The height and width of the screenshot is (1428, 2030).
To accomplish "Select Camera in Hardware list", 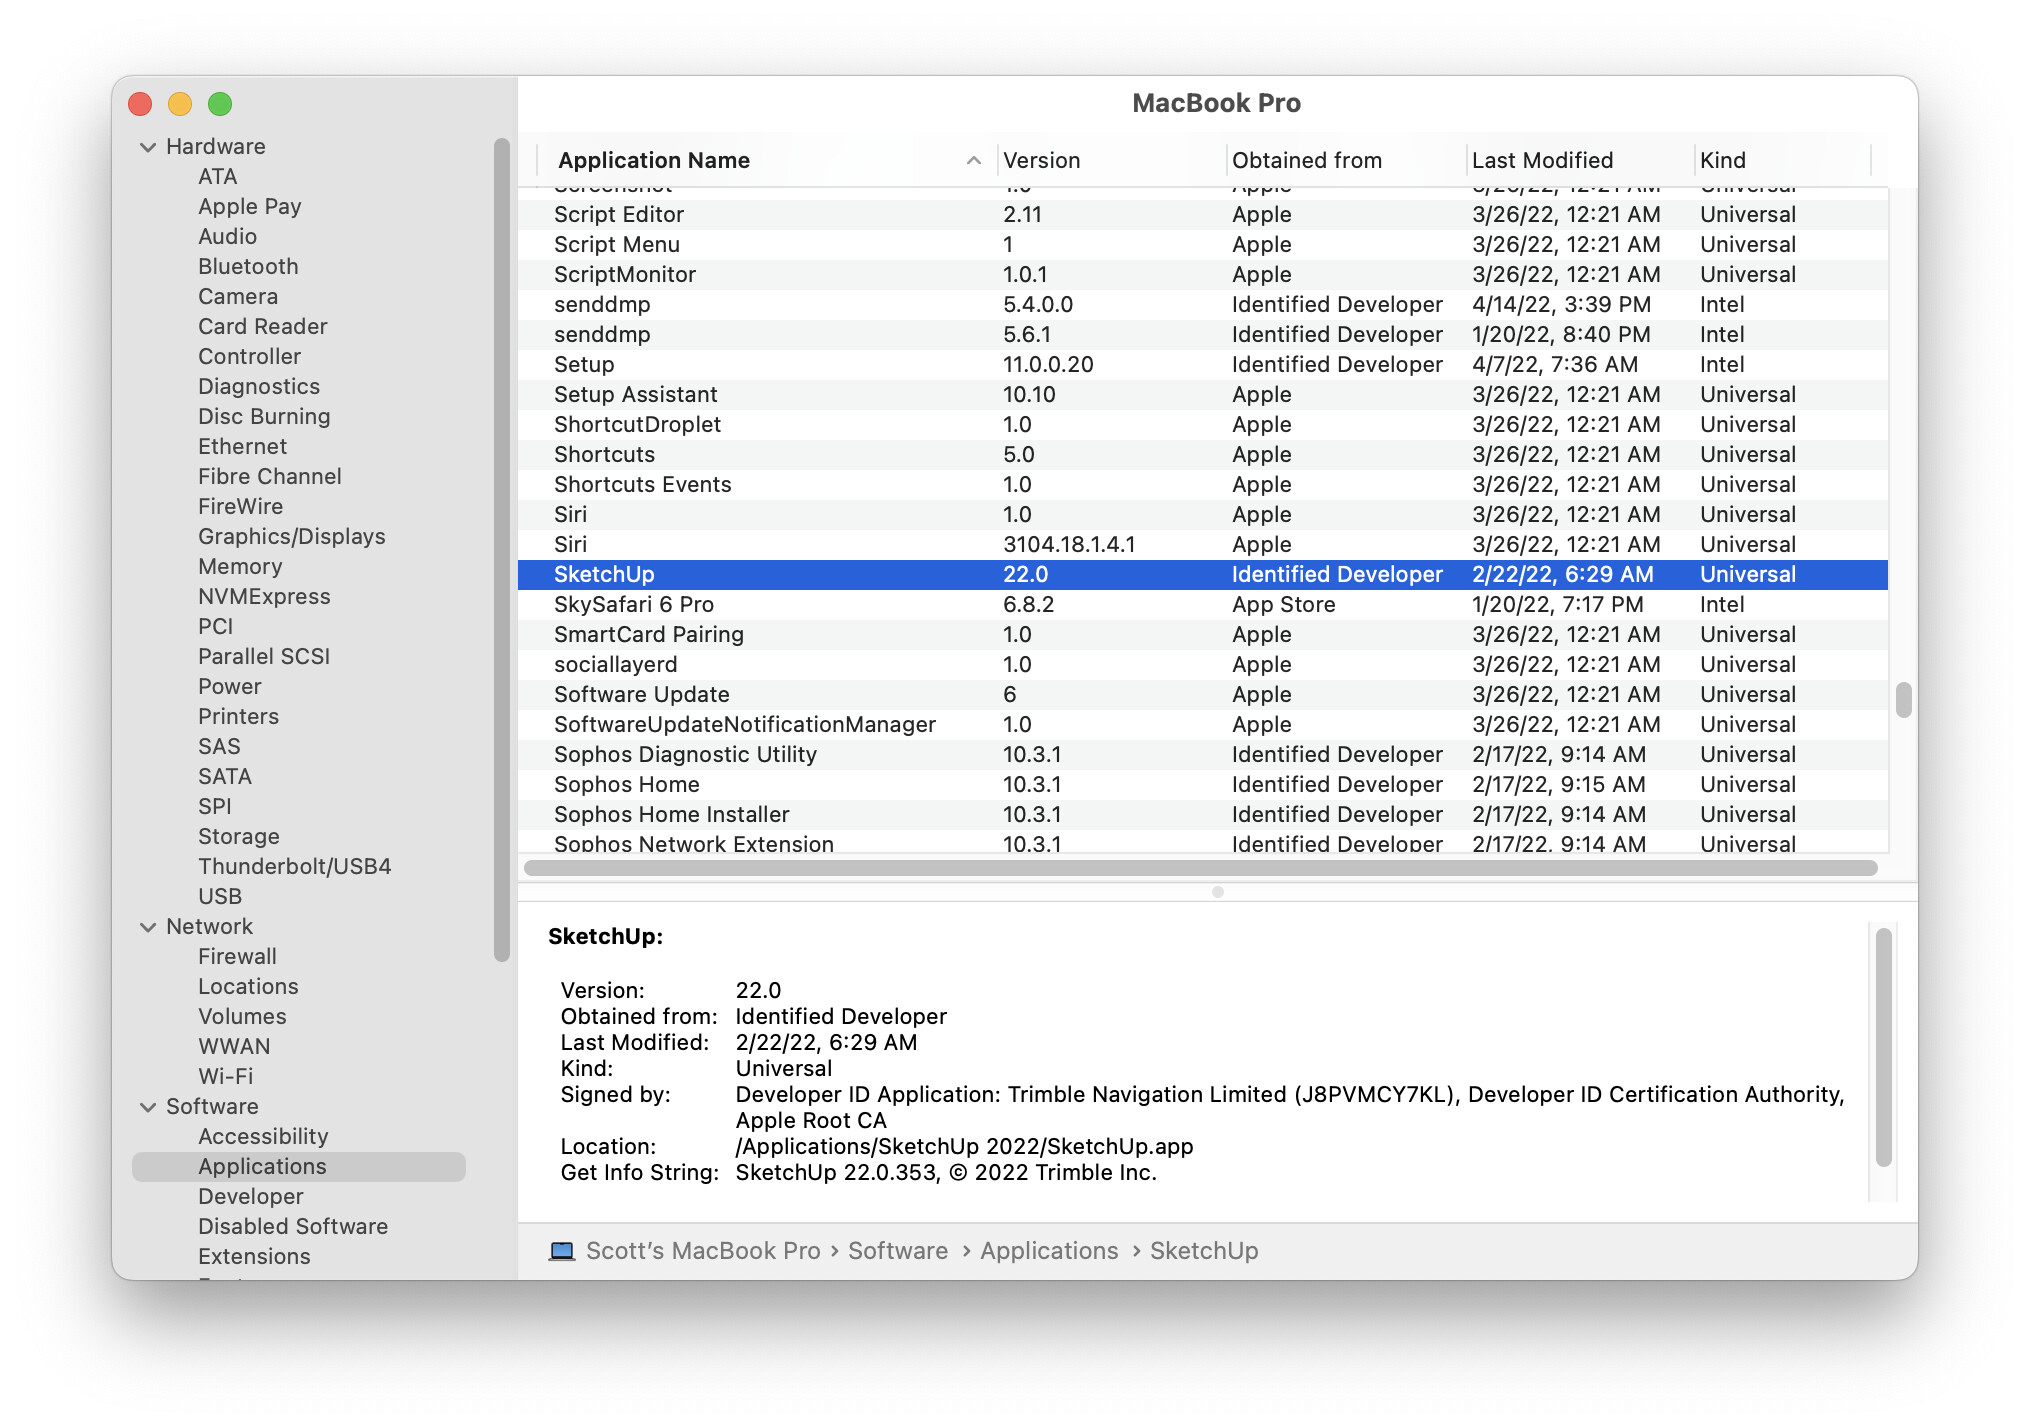I will click(x=238, y=297).
